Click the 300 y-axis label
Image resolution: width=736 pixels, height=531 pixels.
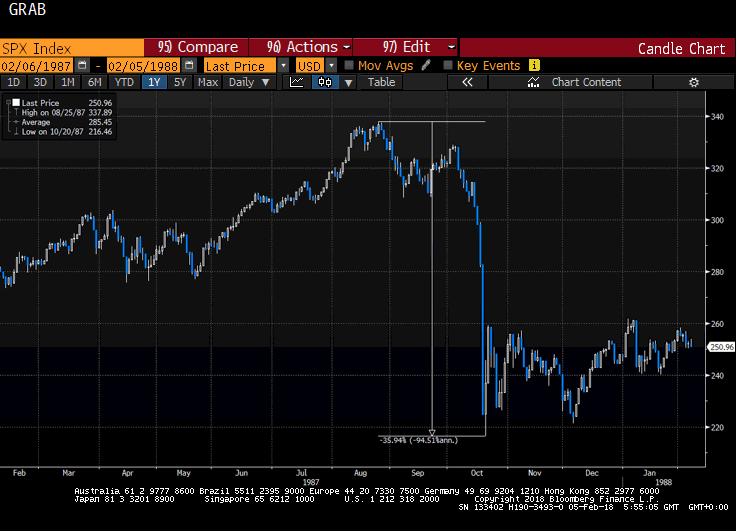click(x=717, y=220)
